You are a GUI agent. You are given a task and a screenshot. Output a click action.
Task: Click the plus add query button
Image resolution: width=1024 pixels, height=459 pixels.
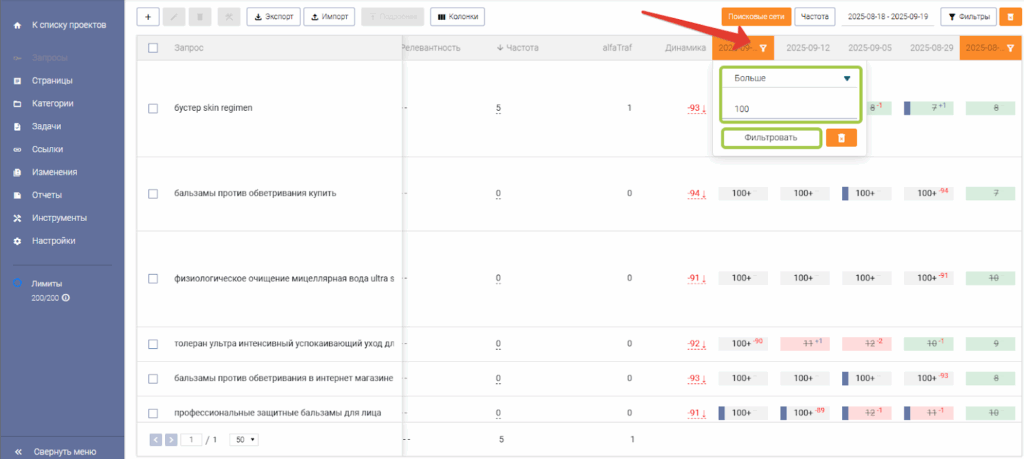point(148,17)
